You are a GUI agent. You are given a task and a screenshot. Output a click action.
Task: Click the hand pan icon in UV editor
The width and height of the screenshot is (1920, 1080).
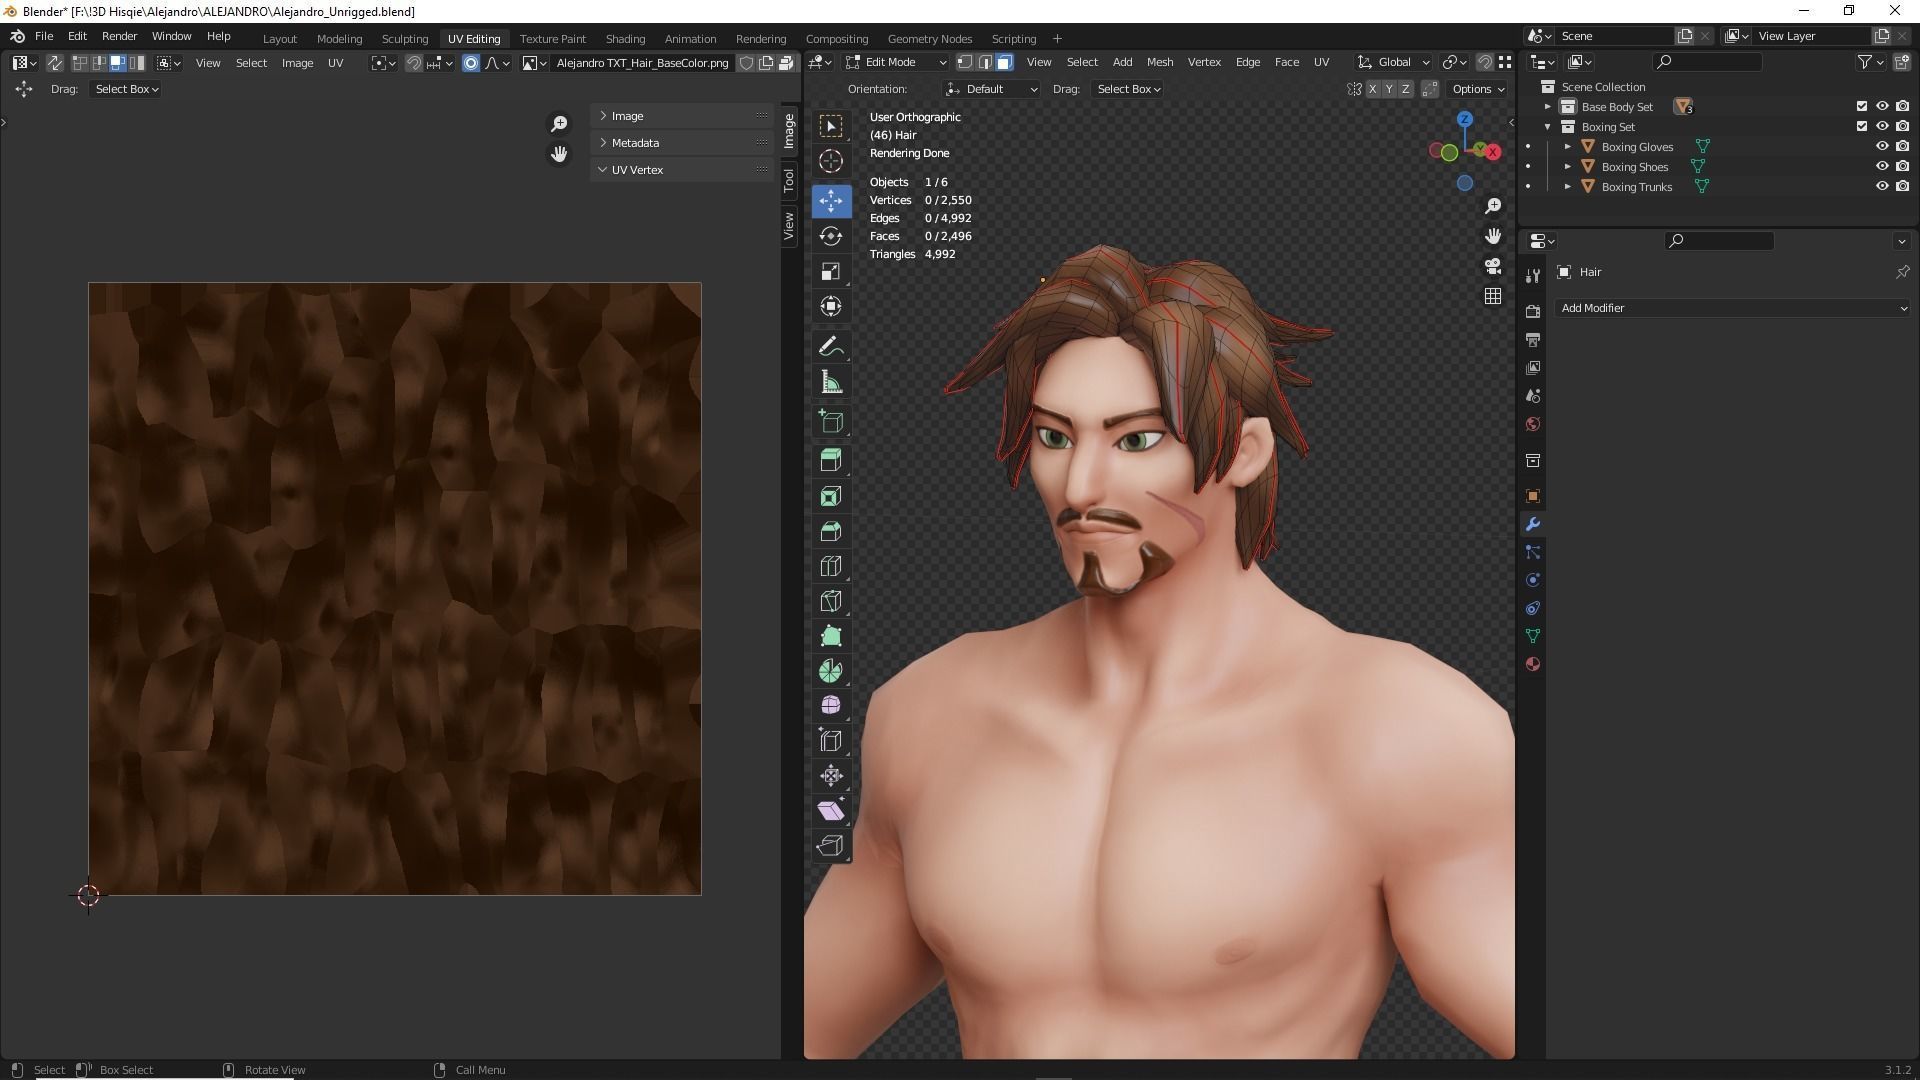pyautogui.click(x=559, y=154)
